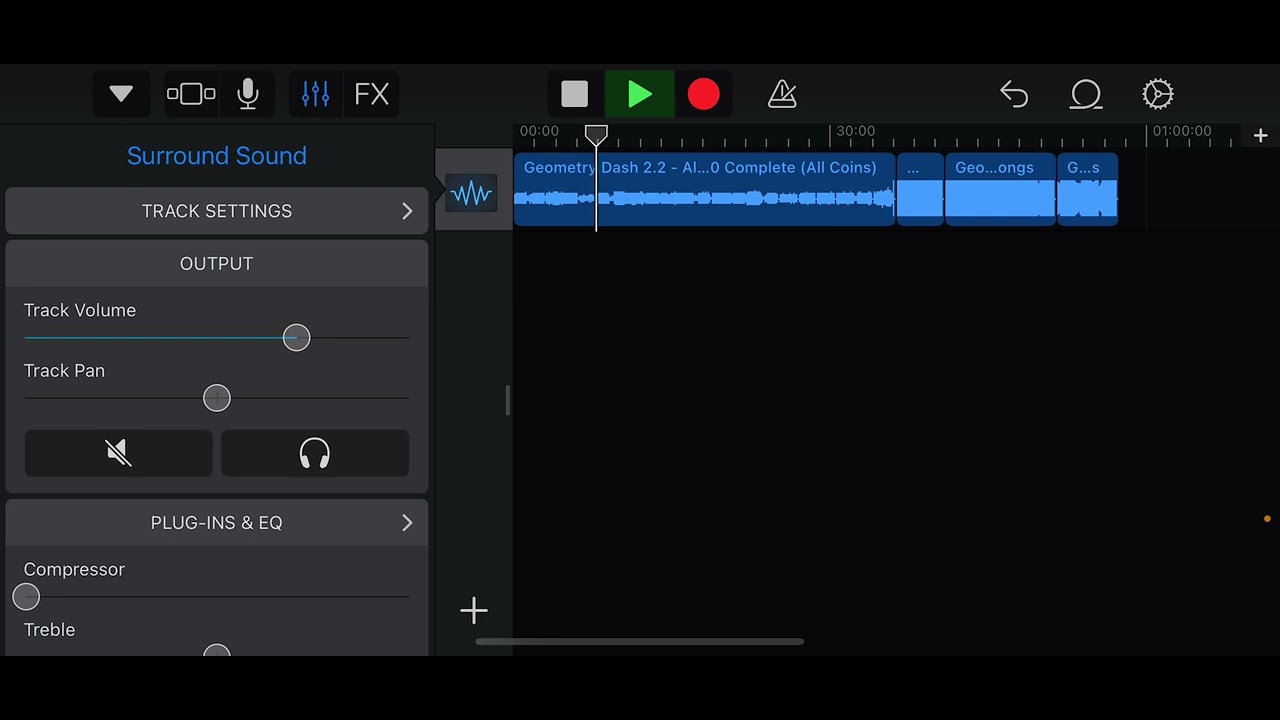
Task: Select the Geo...ongs audio region
Action: 1000,189
